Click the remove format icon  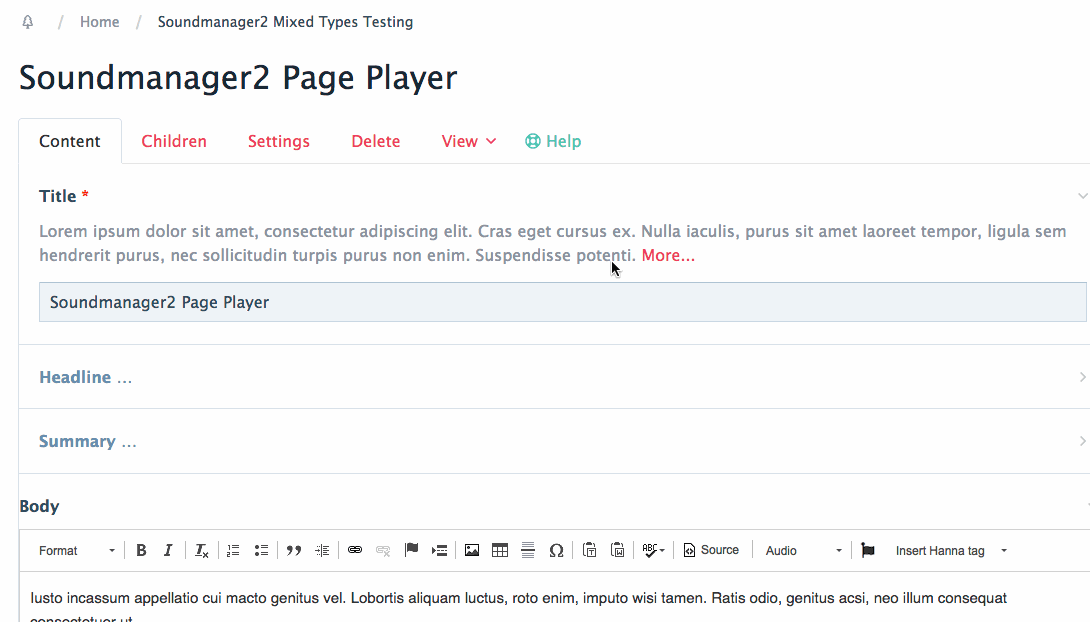[x=201, y=550]
